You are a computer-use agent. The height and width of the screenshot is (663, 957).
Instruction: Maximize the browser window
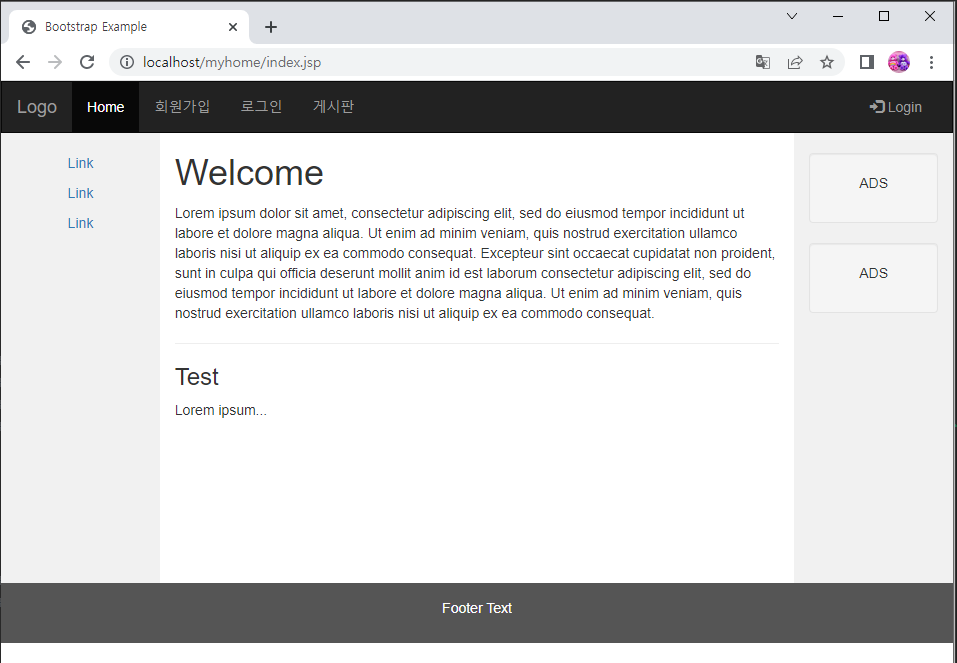pyautogui.click(x=884, y=16)
